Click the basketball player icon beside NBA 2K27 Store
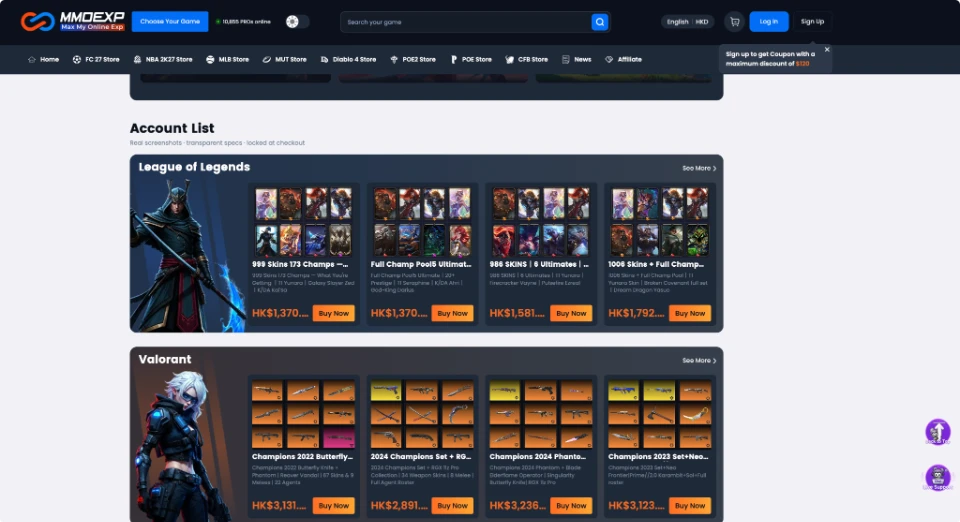Screen dimensions: 960x522 137,59
